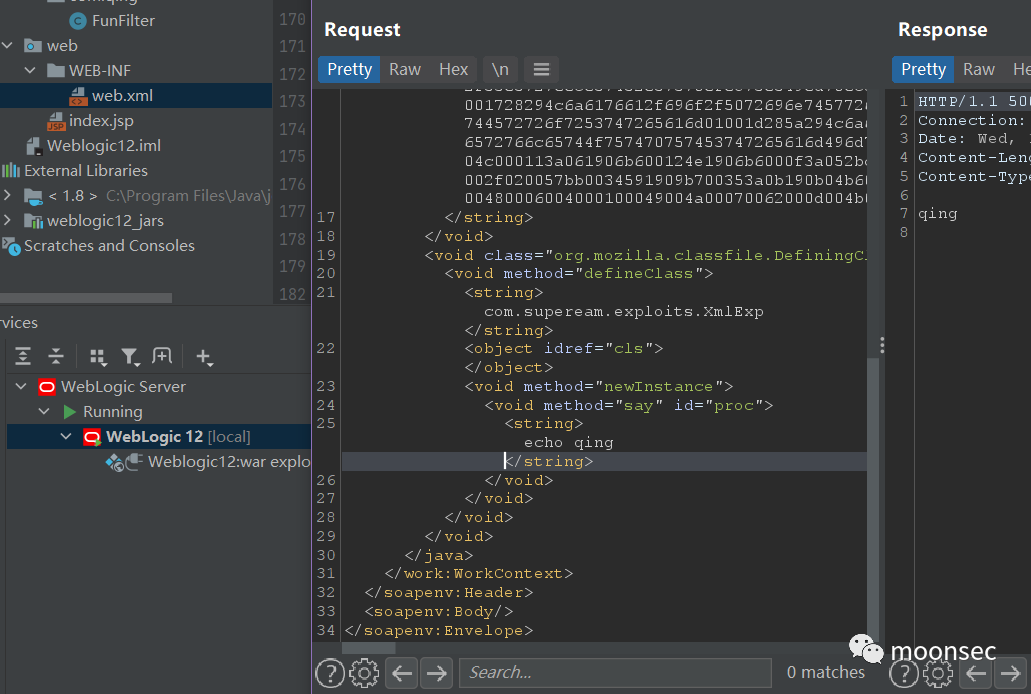Screen dimensions: 1031x694
Task: Click the Scratches and Consoles icon
Action: [11, 246]
